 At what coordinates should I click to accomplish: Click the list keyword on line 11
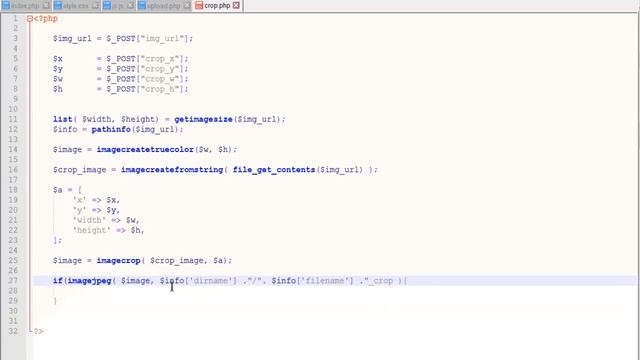point(62,119)
